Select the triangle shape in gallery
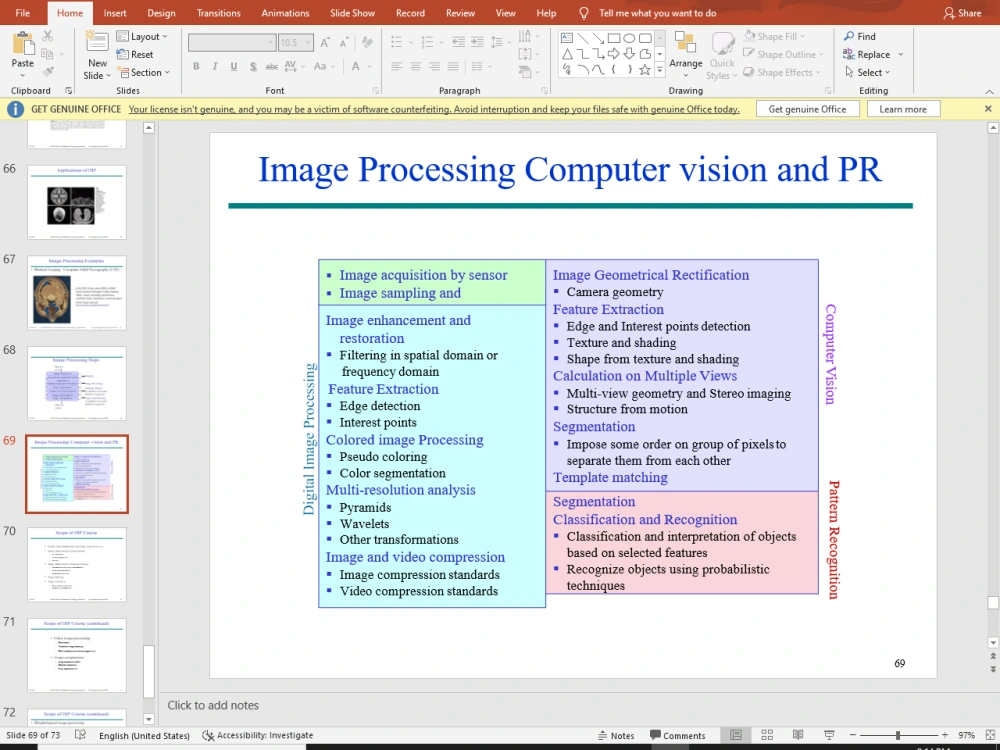1000x750 pixels. pos(566,54)
